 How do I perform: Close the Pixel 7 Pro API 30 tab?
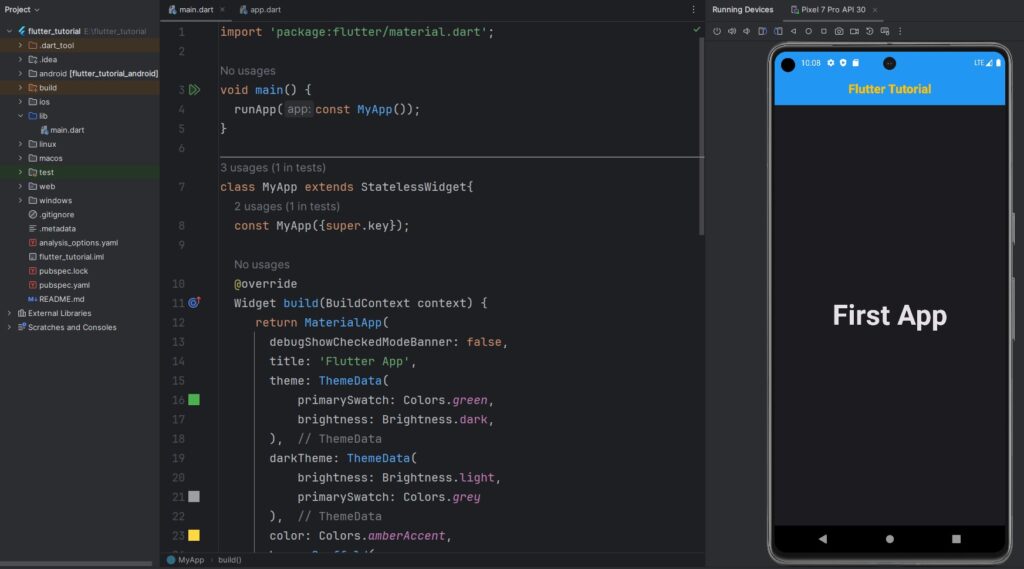pos(875,10)
